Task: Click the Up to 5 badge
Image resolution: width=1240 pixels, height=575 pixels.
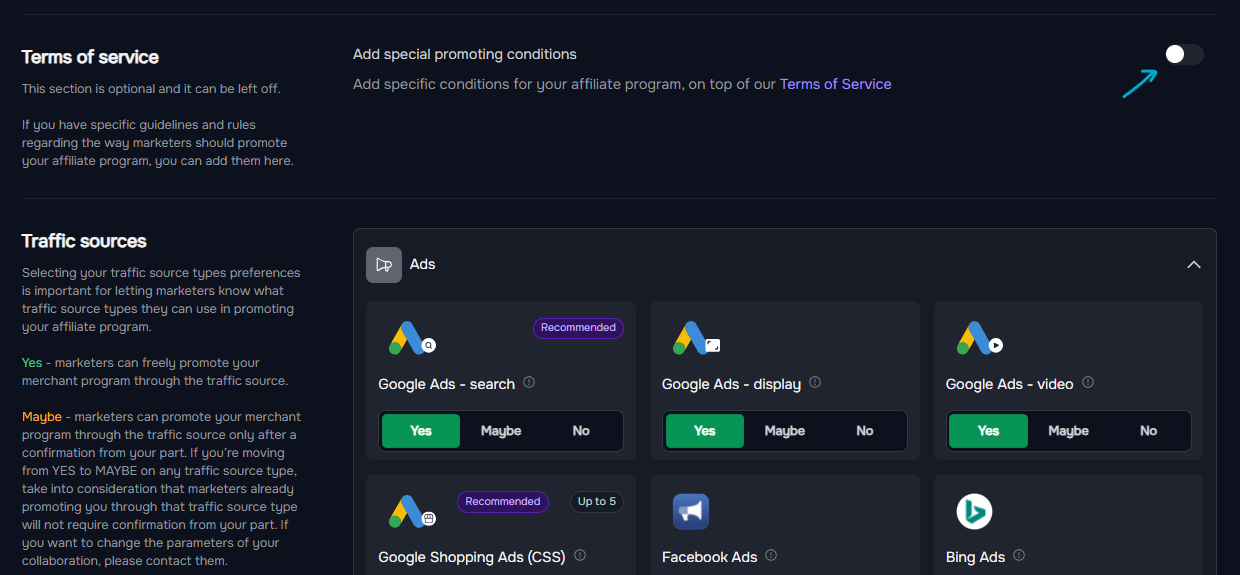Action: pos(597,502)
